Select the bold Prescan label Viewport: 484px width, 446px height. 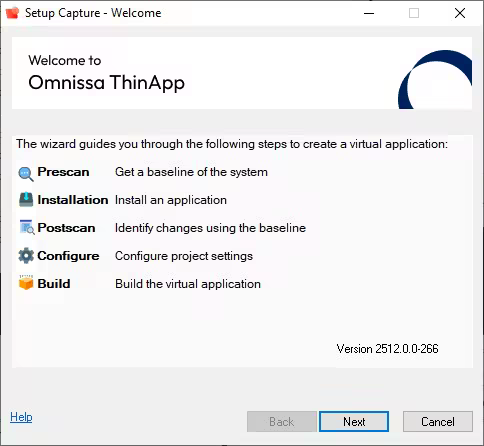point(63,172)
